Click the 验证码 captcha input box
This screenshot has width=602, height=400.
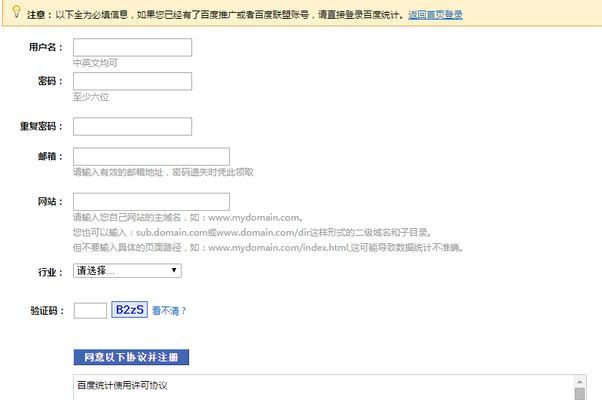(x=90, y=311)
